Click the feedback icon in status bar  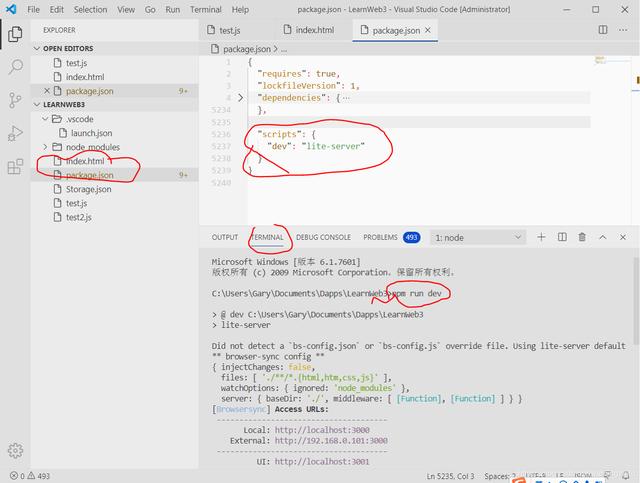click(x=608, y=475)
